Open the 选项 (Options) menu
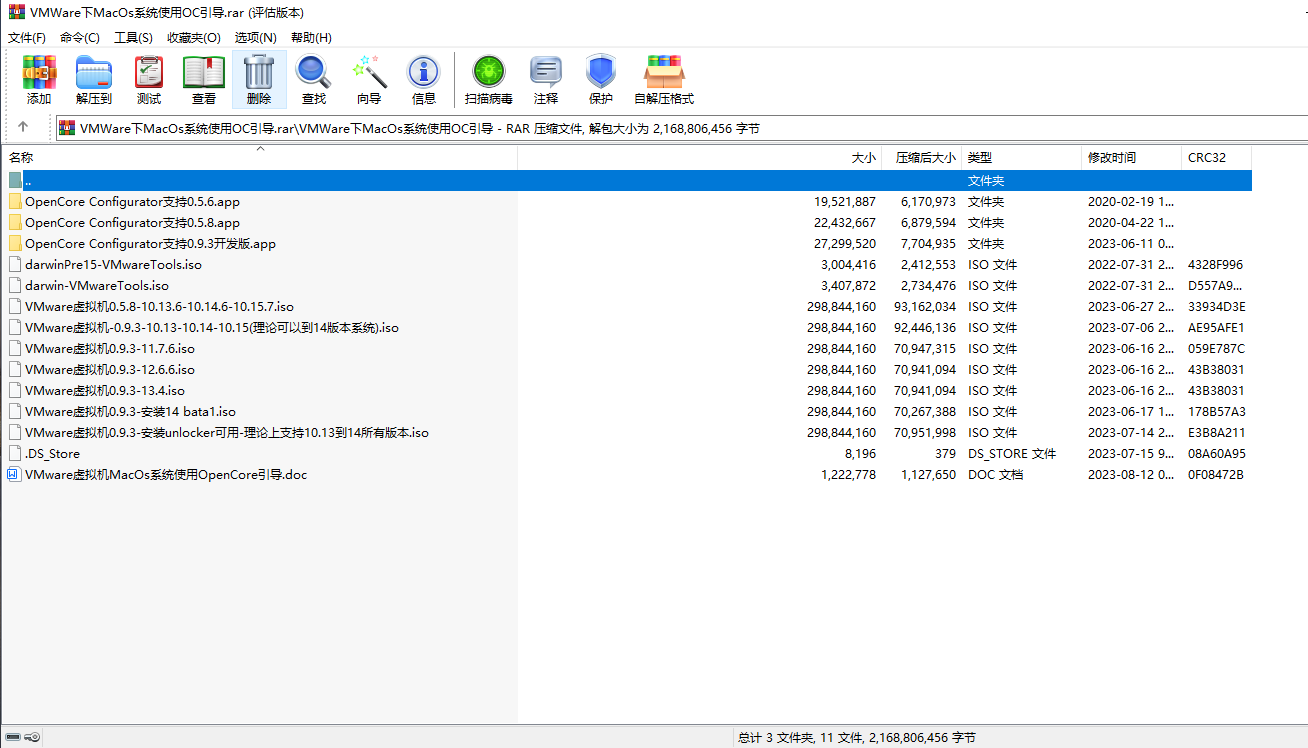The image size is (1308, 748). tap(256, 37)
